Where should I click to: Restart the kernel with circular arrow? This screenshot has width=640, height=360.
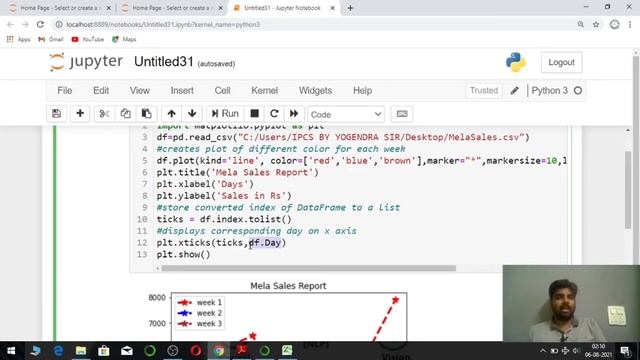pyautogui.click(x=274, y=114)
